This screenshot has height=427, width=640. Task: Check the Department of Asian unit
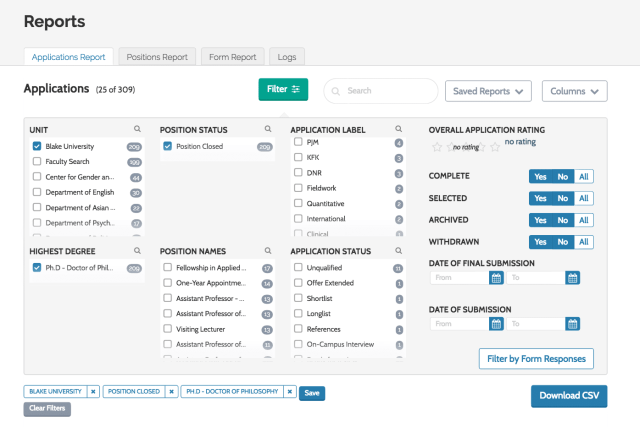point(37,207)
